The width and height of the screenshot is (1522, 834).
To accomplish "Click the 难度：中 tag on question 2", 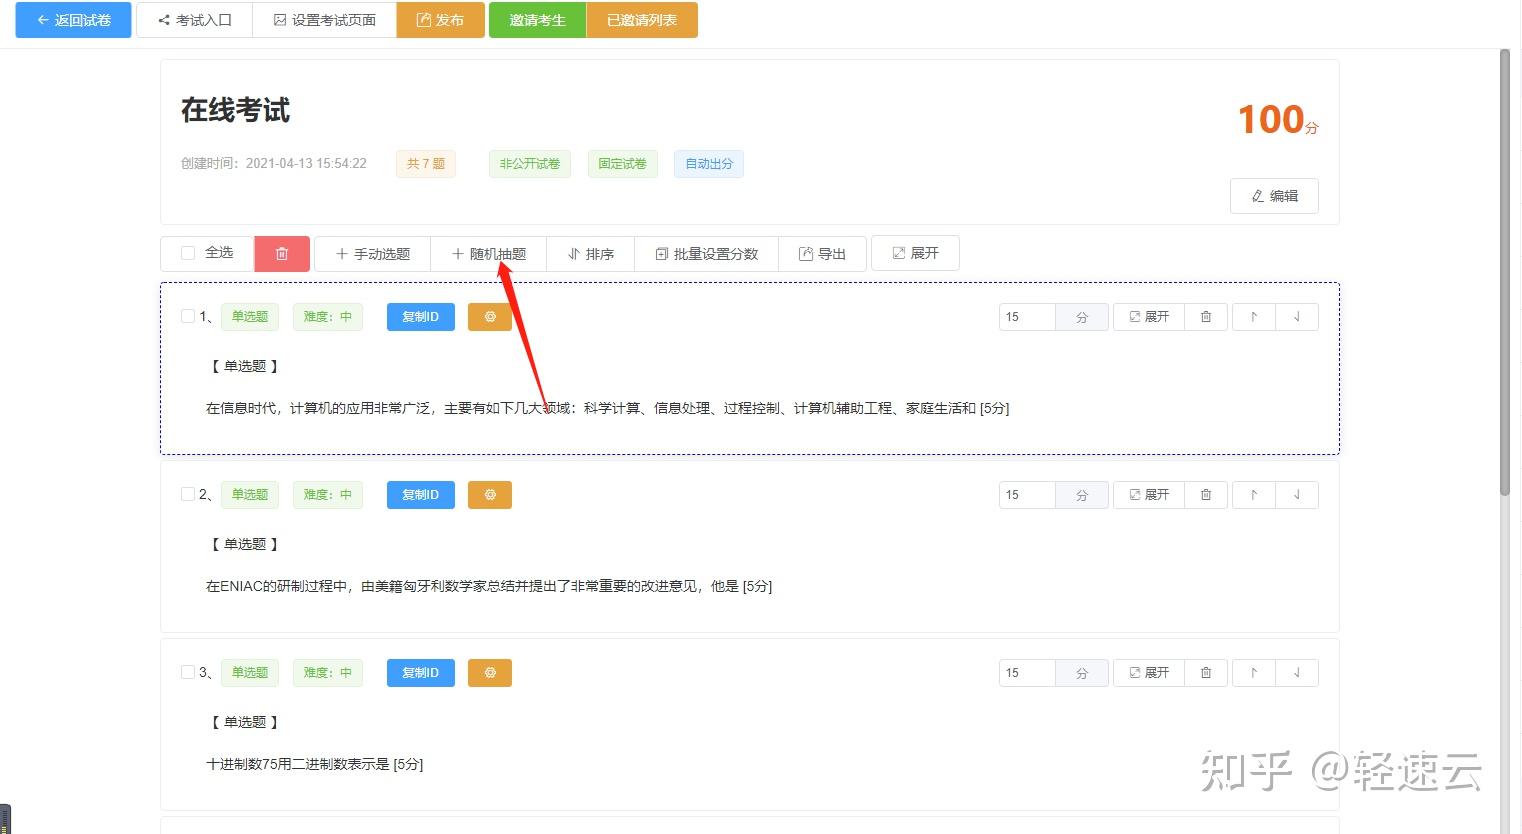I will pos(328,495).
